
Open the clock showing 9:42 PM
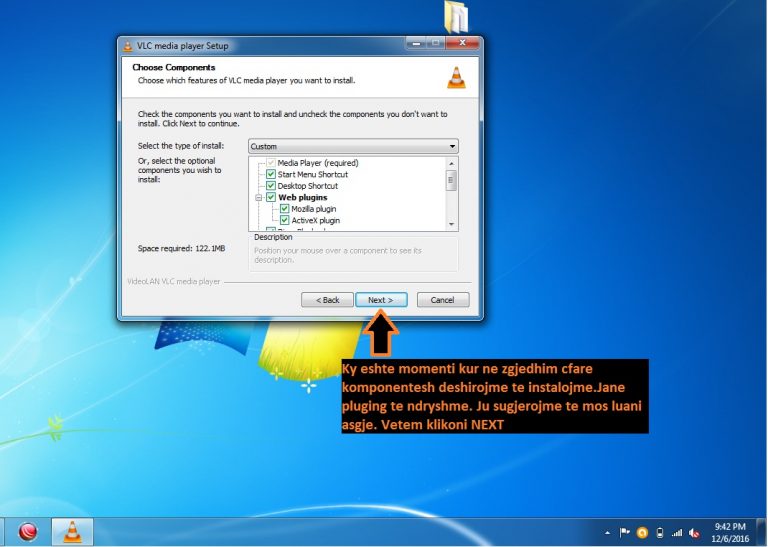[x=730, y=532]
